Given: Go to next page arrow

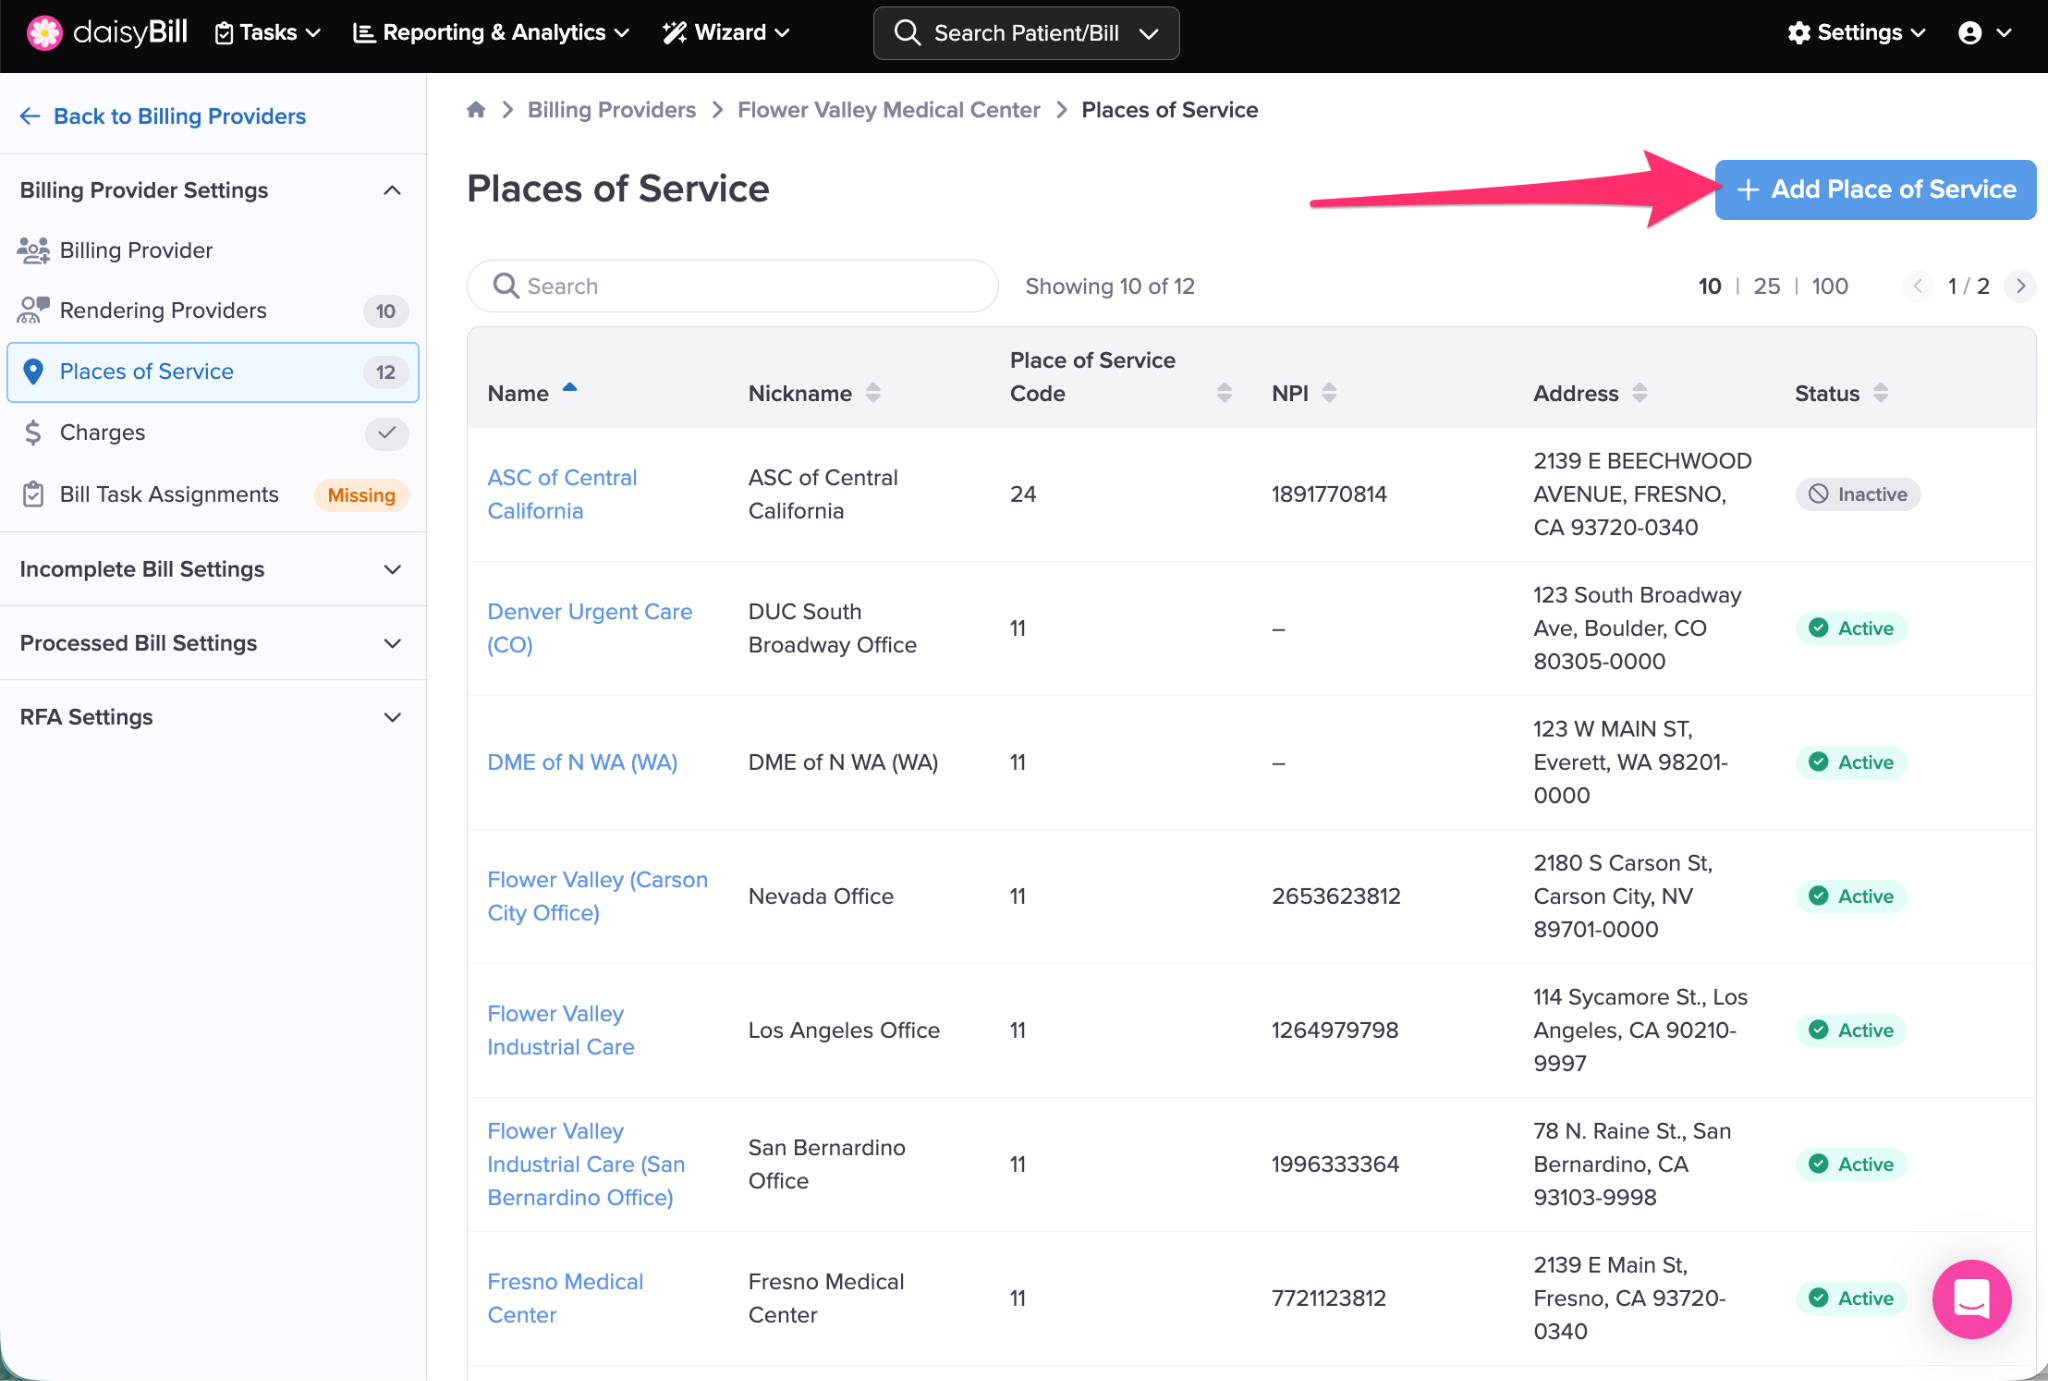Looking at the screenshot, I should (x=2020, y=286).
